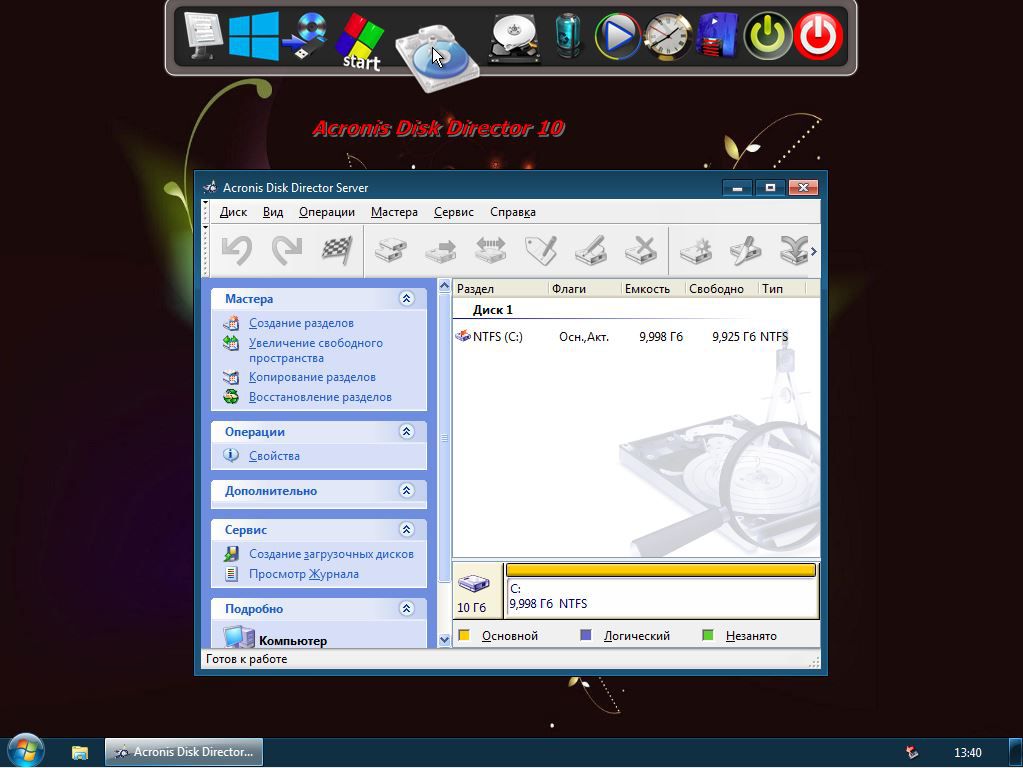Click the Undo arrow in the toolbar
The width and height of the screenshot is (1023, 768).
point(236,251)
